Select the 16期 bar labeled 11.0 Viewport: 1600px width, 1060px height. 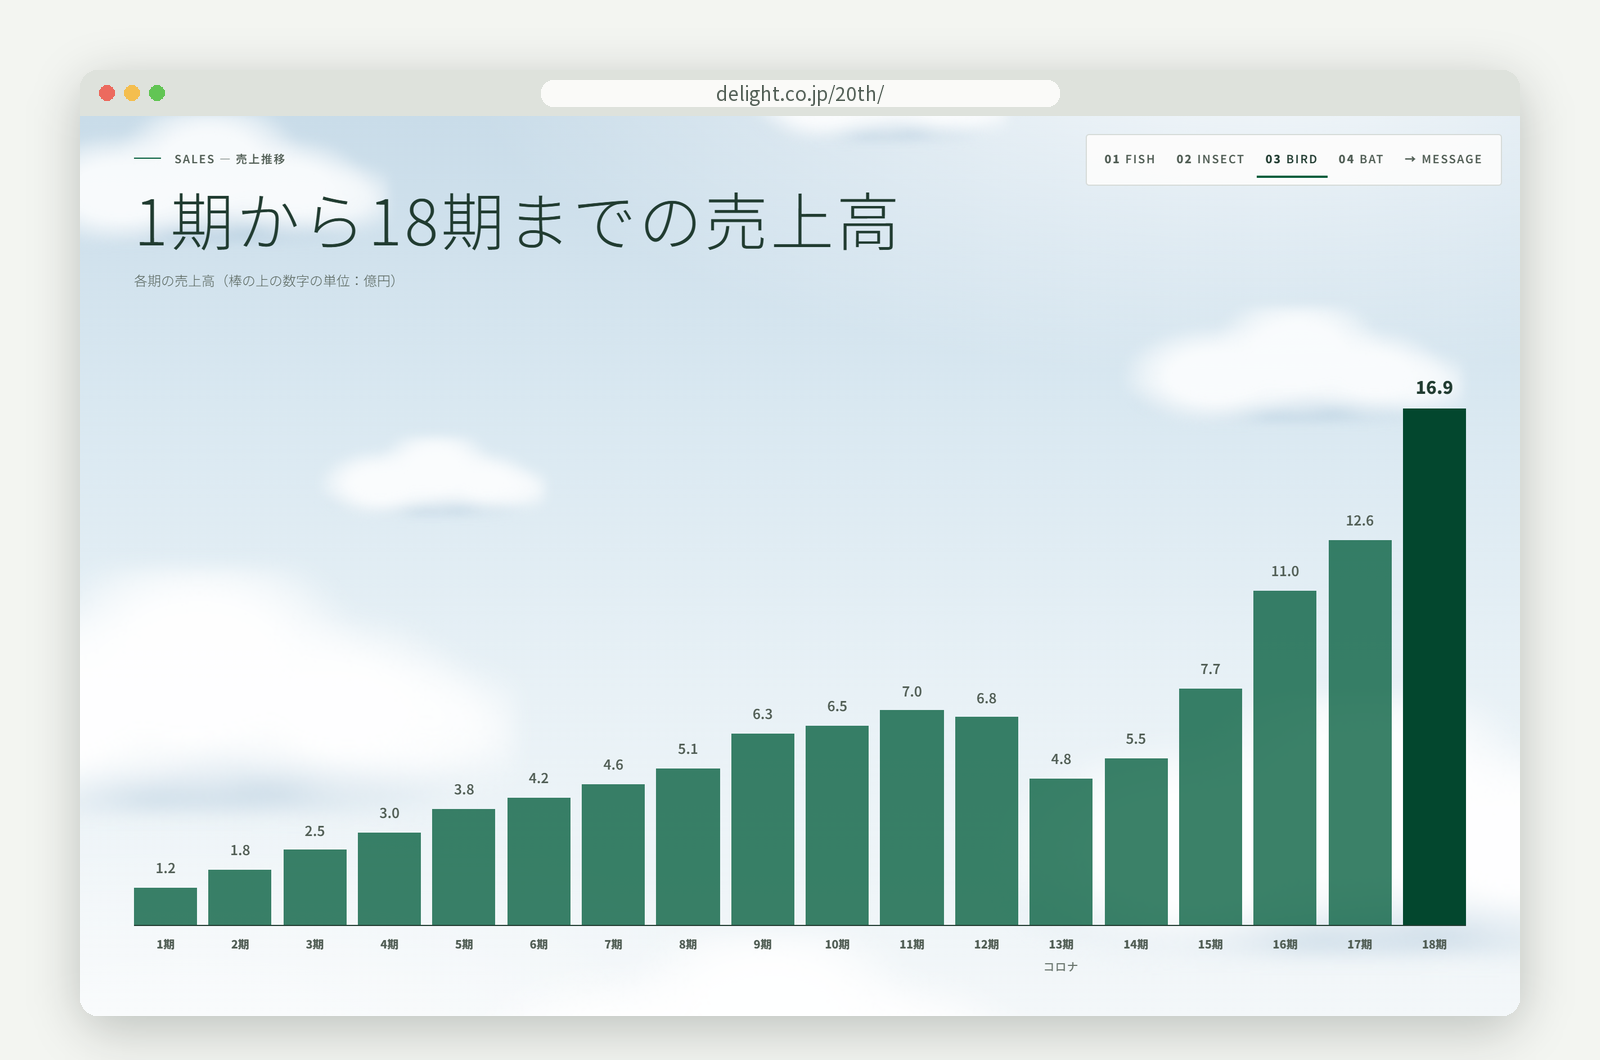point(1285,758)
